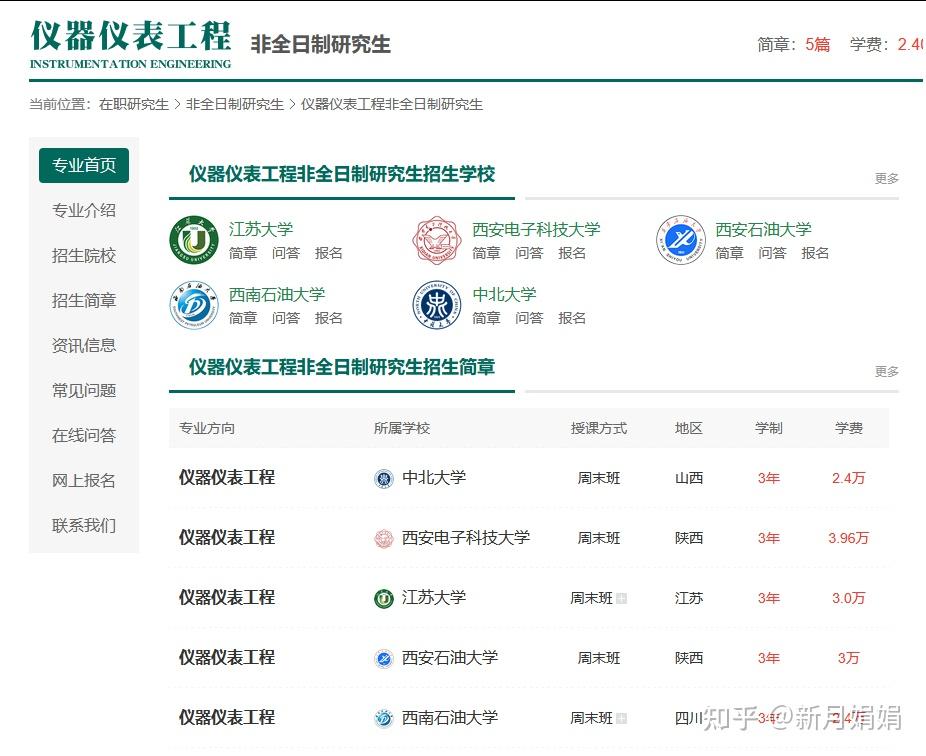Click the 西安石油大学 large logo
Screen dimensions: 926x756
[680, 240]
